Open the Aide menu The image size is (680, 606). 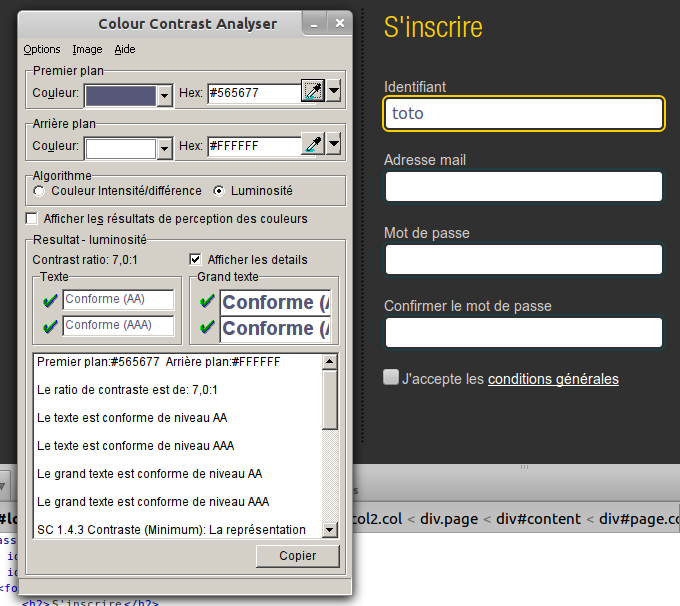click(x=125, y=49)
